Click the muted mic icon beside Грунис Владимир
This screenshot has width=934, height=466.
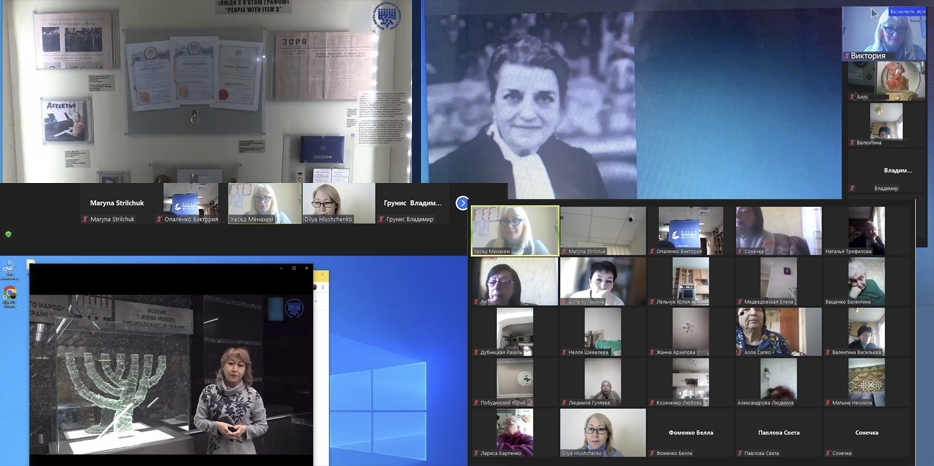coord(380,219)
